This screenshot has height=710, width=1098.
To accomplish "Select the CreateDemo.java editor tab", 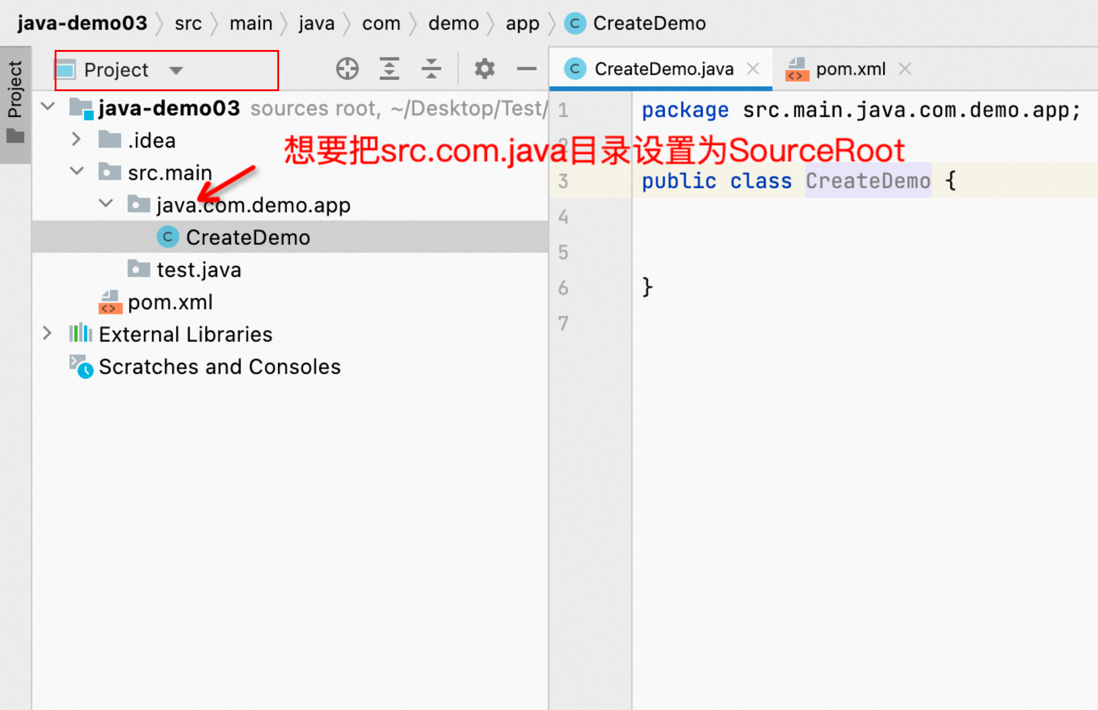I will 668,69.
